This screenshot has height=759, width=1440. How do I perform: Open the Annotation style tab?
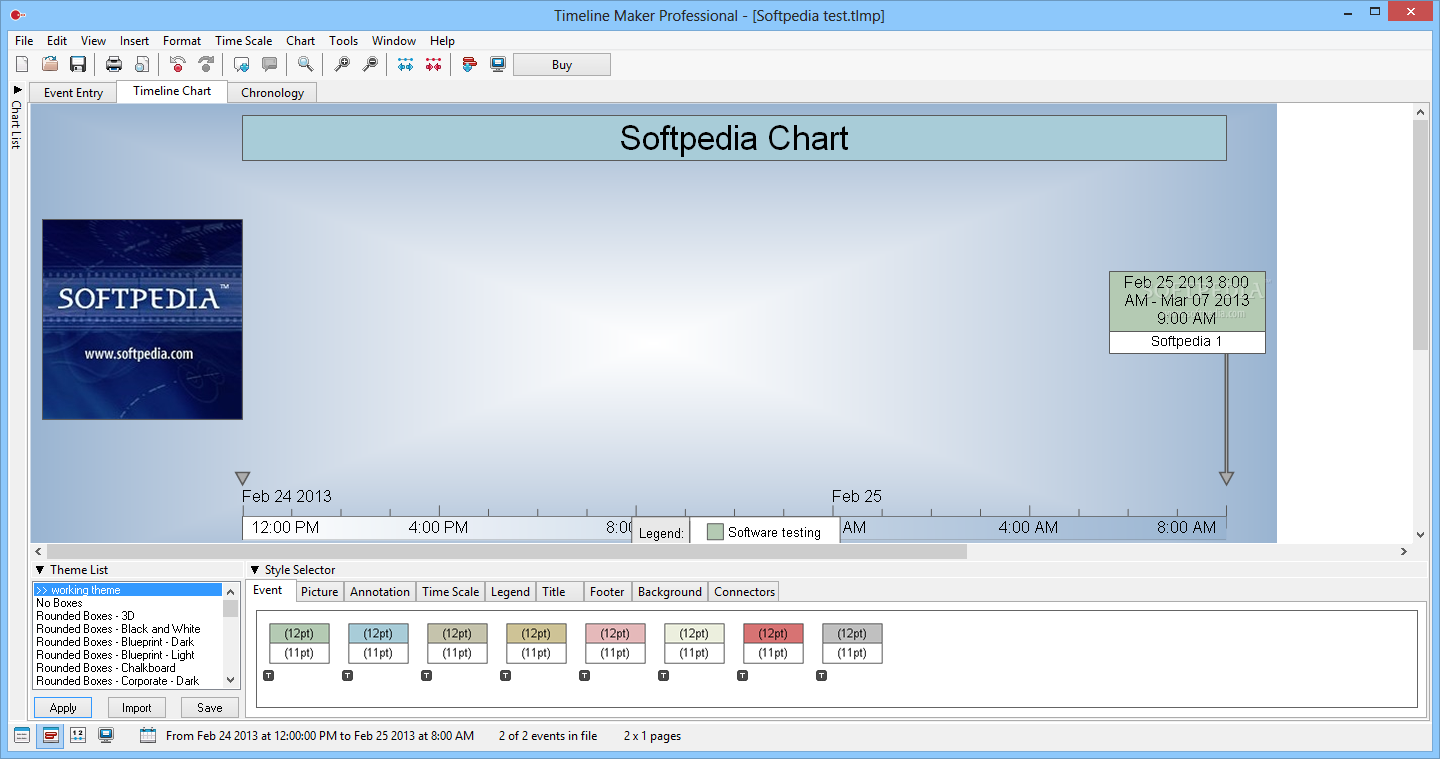[380, 592]
